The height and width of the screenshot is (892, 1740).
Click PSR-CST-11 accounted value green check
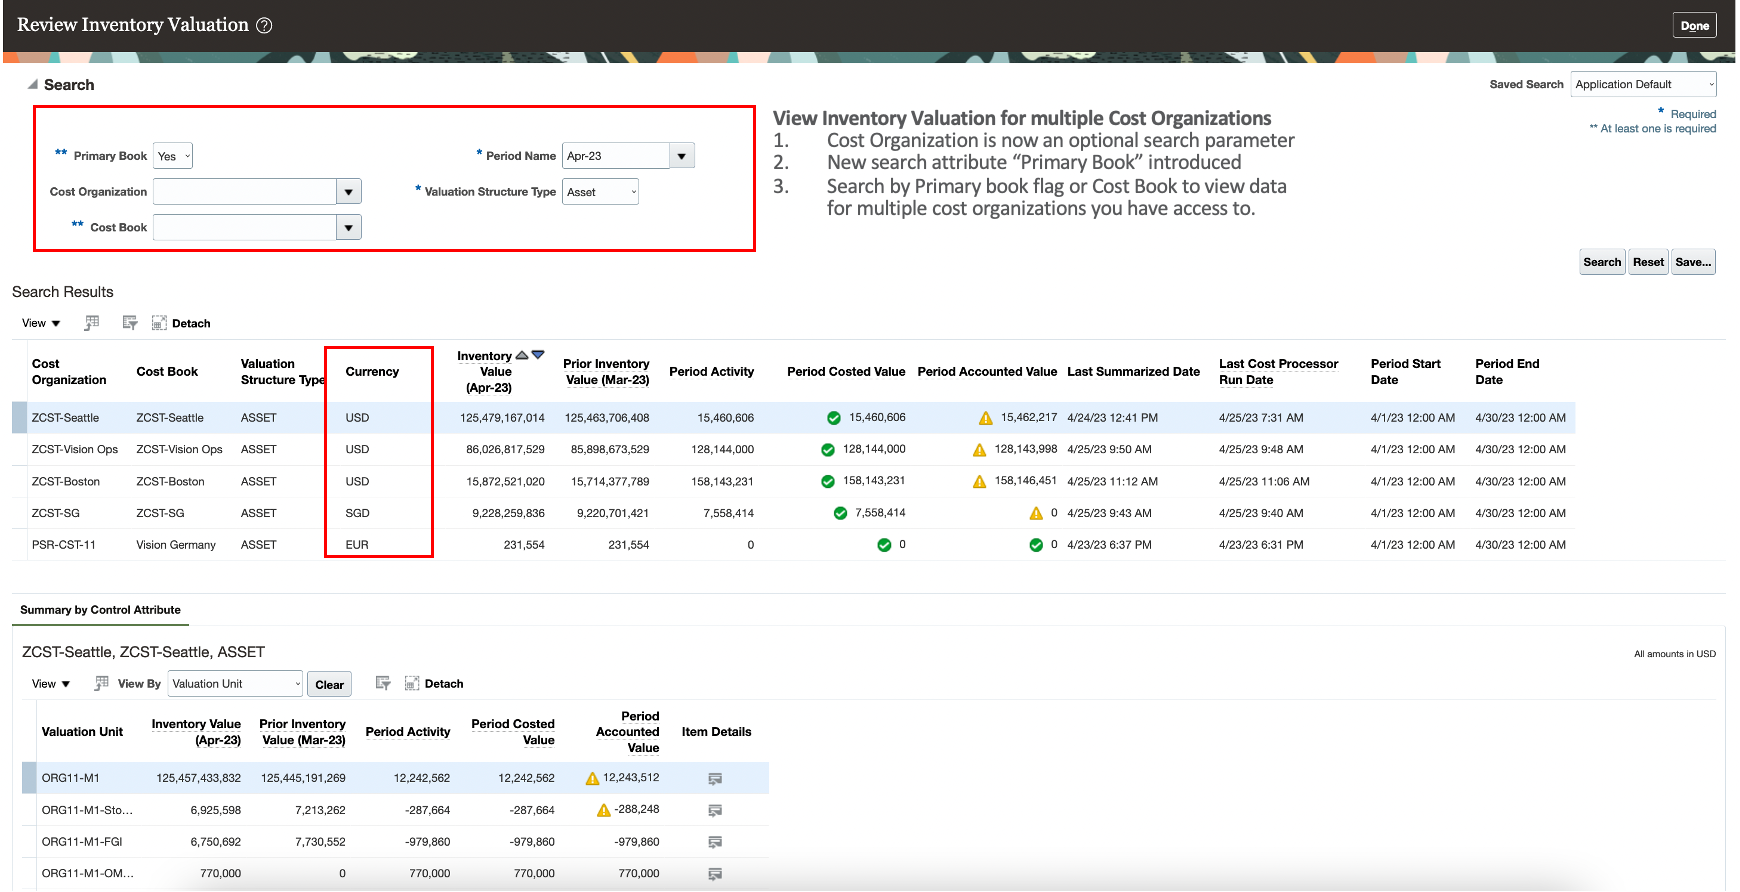tap(1036, 545)
